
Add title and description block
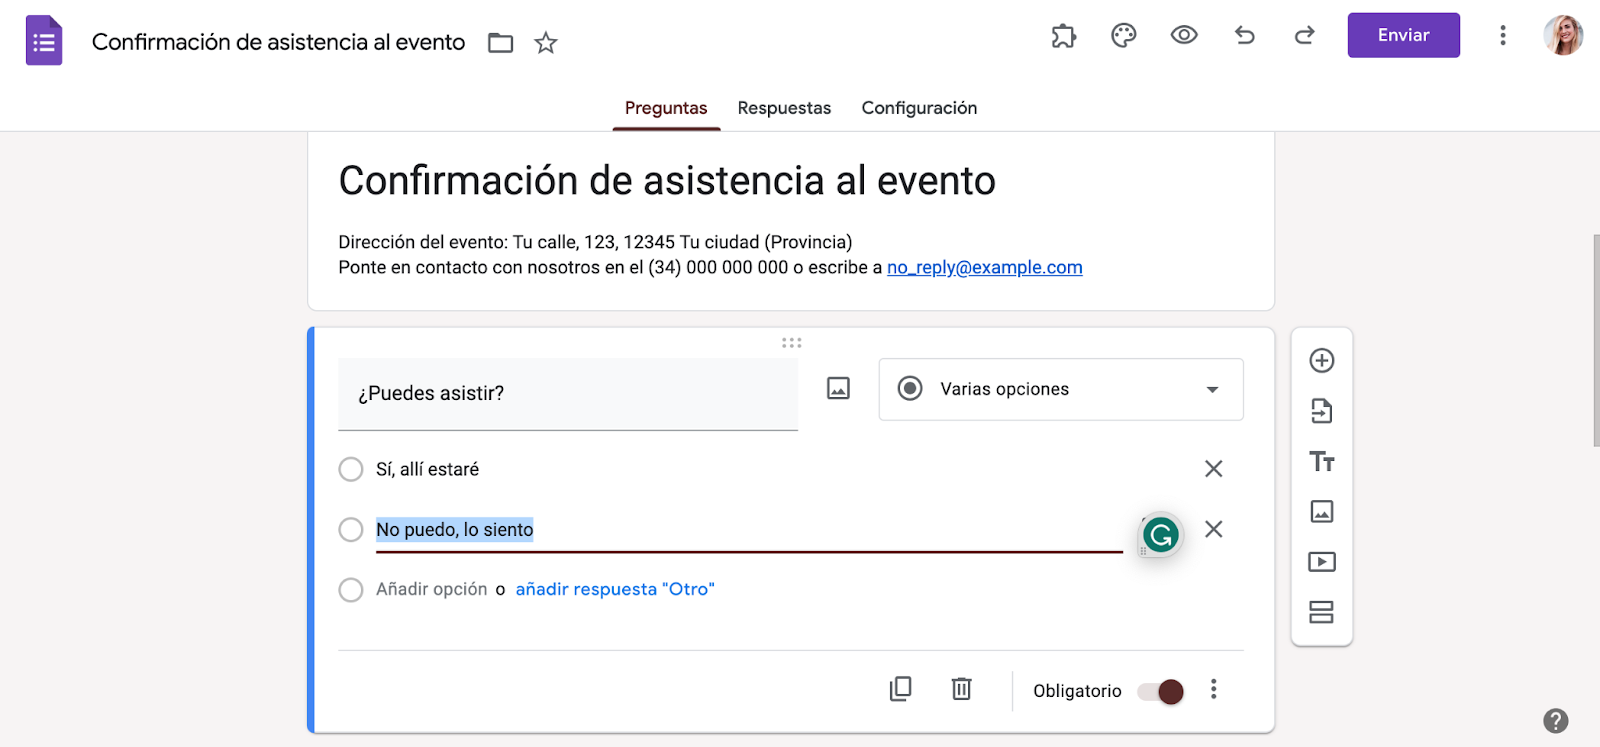pos(1322,462)
